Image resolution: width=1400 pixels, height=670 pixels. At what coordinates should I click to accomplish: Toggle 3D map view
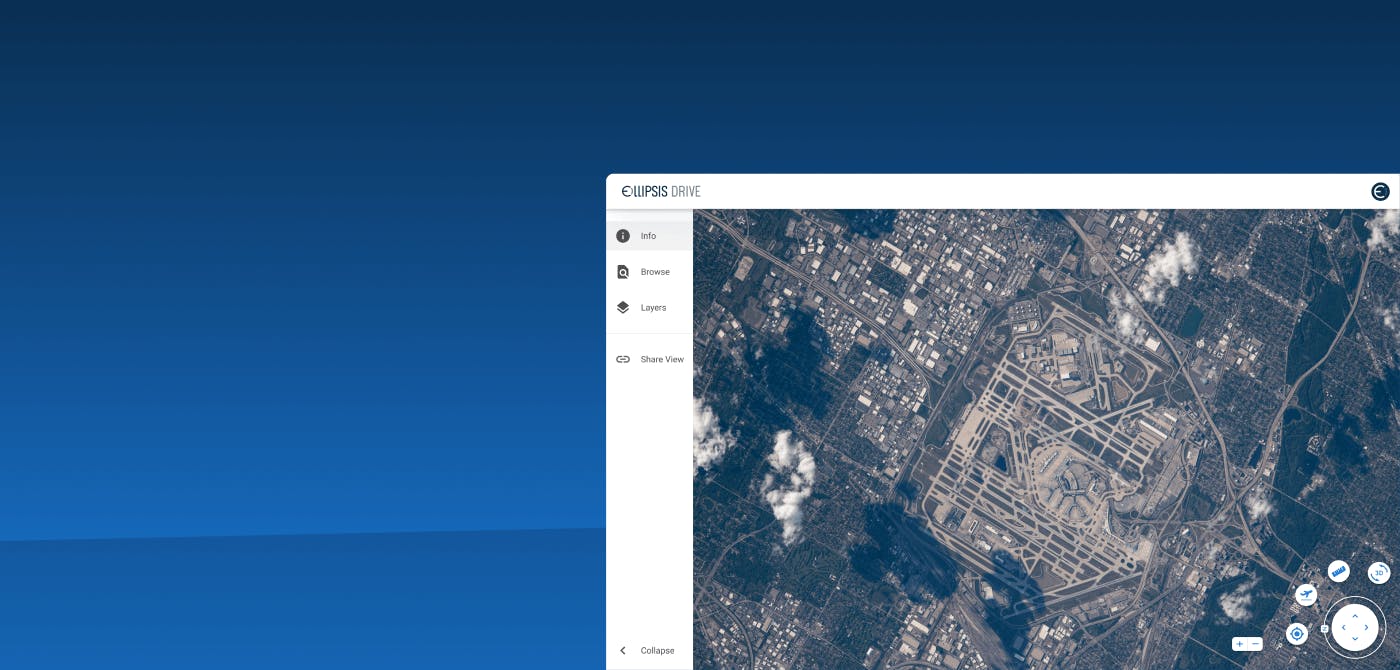[1378, 573]
